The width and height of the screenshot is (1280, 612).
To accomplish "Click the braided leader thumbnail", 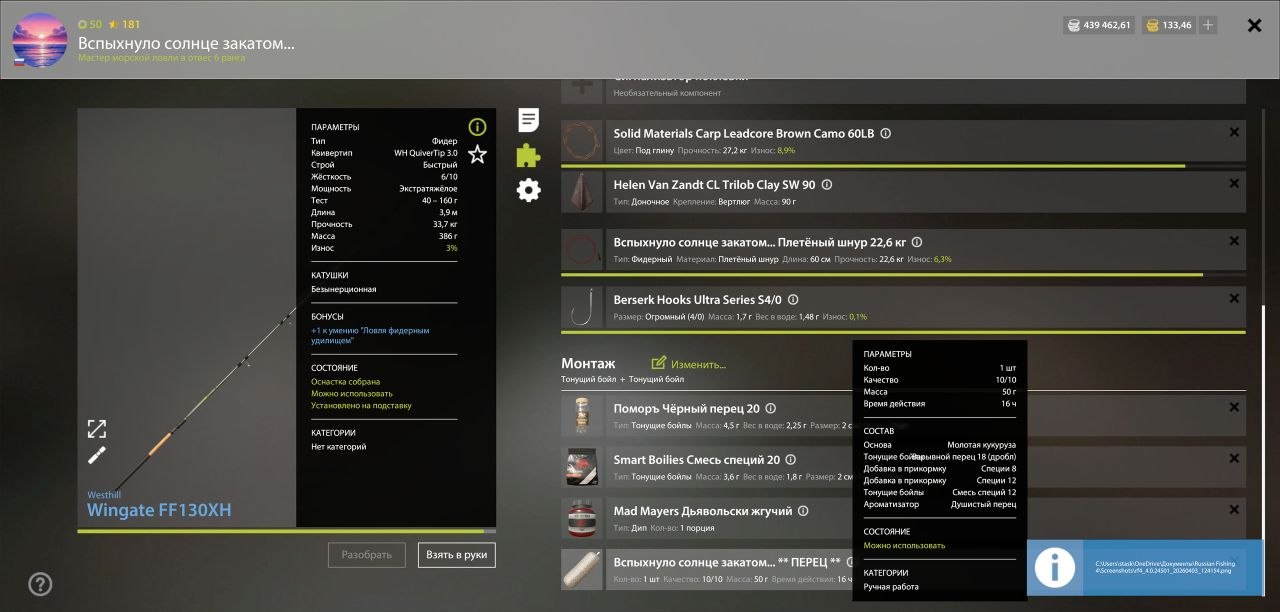I will 582,249.
